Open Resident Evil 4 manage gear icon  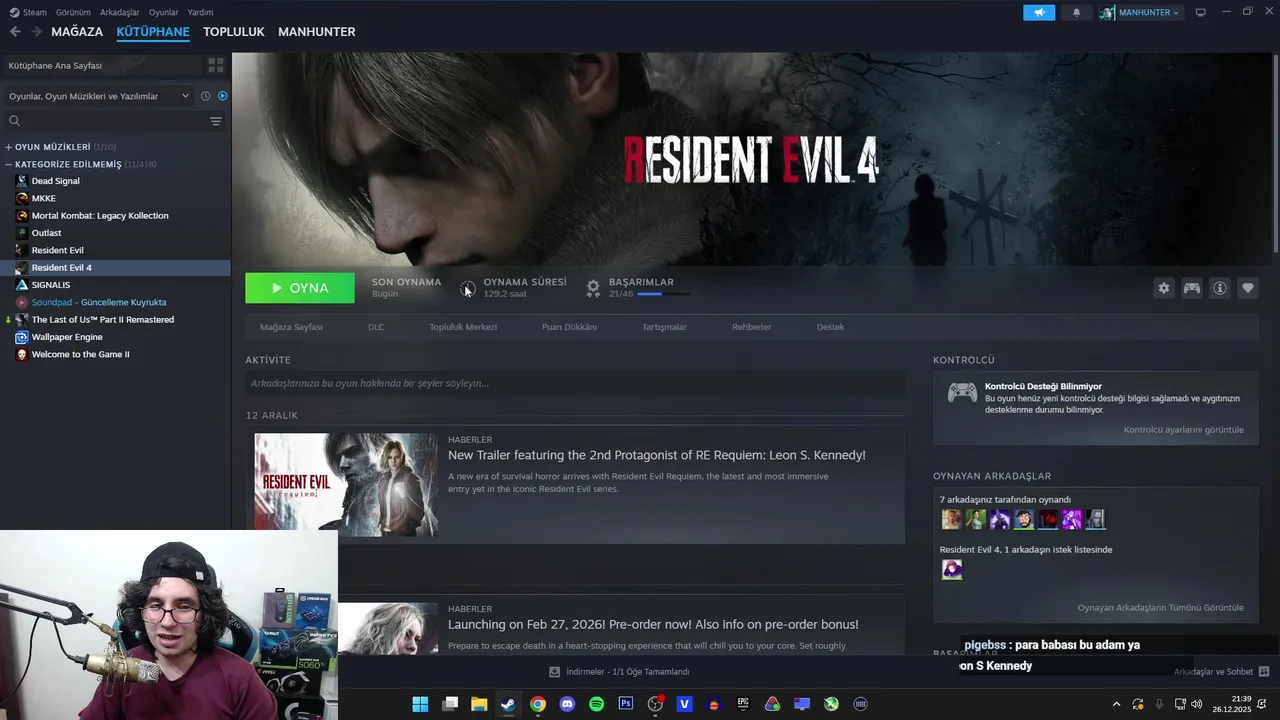pyautogui.click(x=1163, y=288)
